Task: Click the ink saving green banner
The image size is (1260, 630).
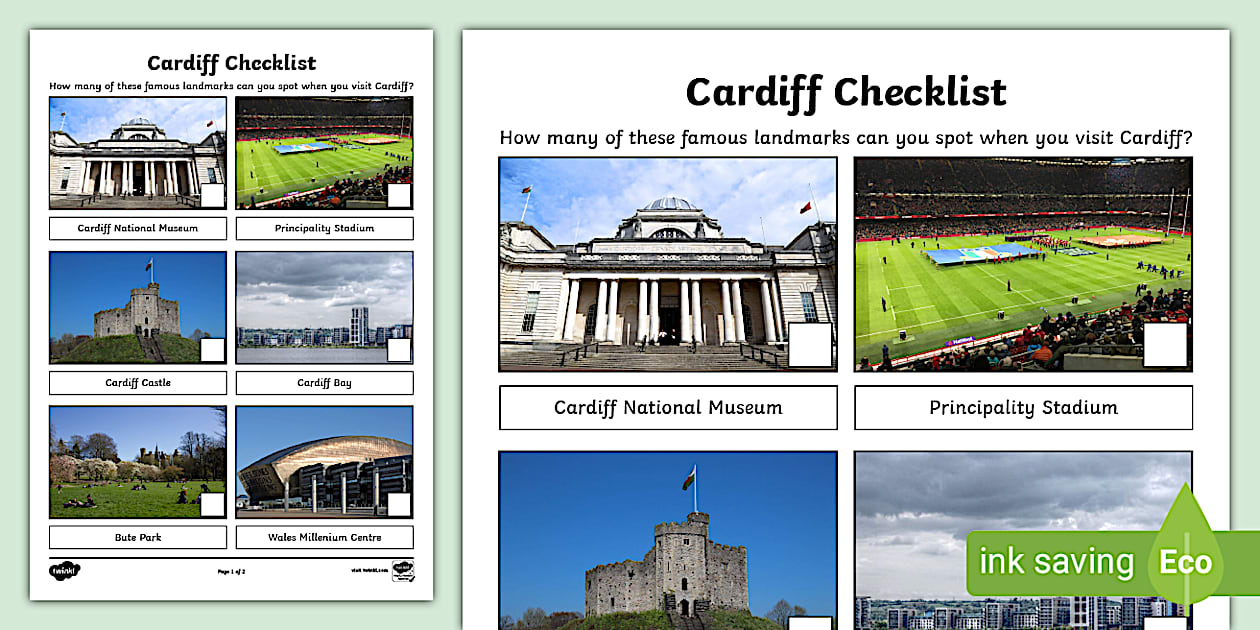Action: [x=1055, y=563]
